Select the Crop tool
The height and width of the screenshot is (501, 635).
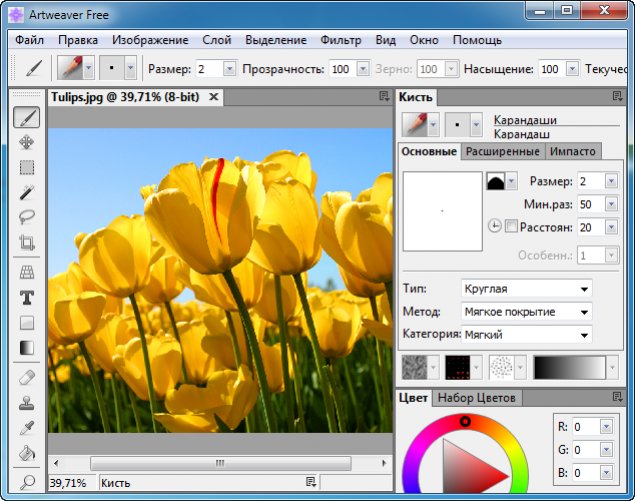coord(27,242)
